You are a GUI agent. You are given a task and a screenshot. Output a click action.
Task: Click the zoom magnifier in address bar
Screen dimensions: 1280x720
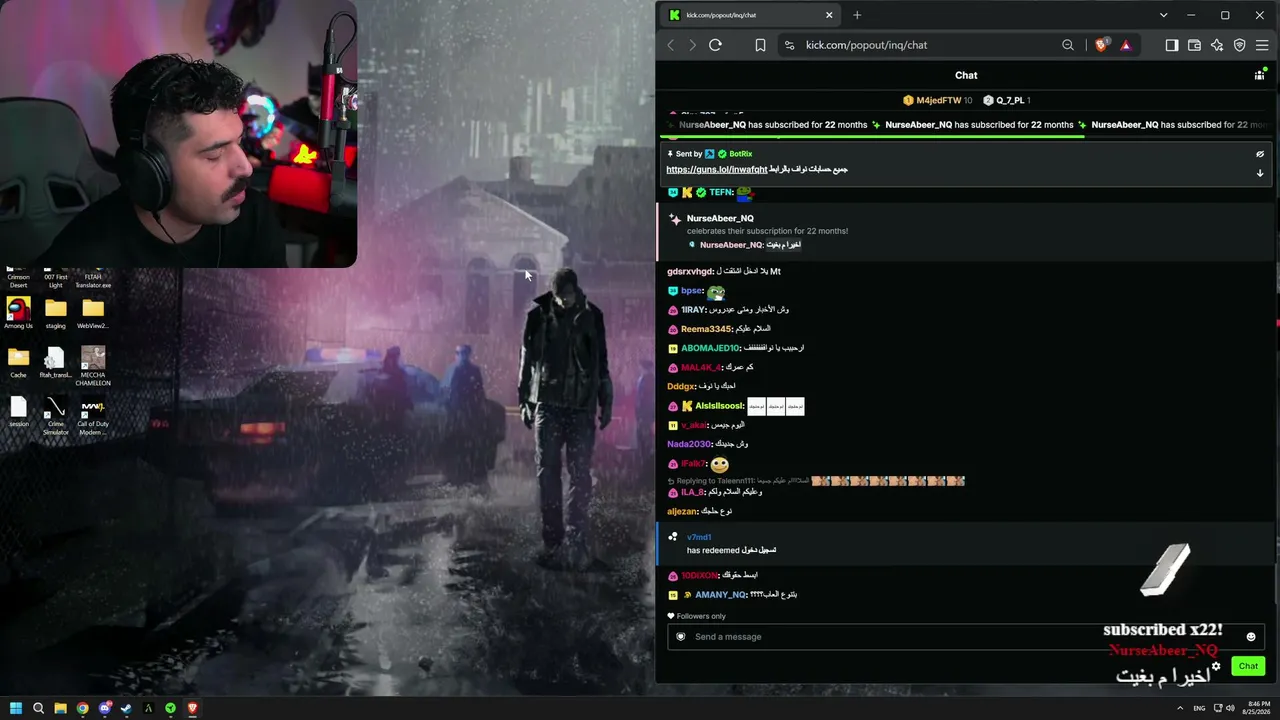(x=1068, y=45)
